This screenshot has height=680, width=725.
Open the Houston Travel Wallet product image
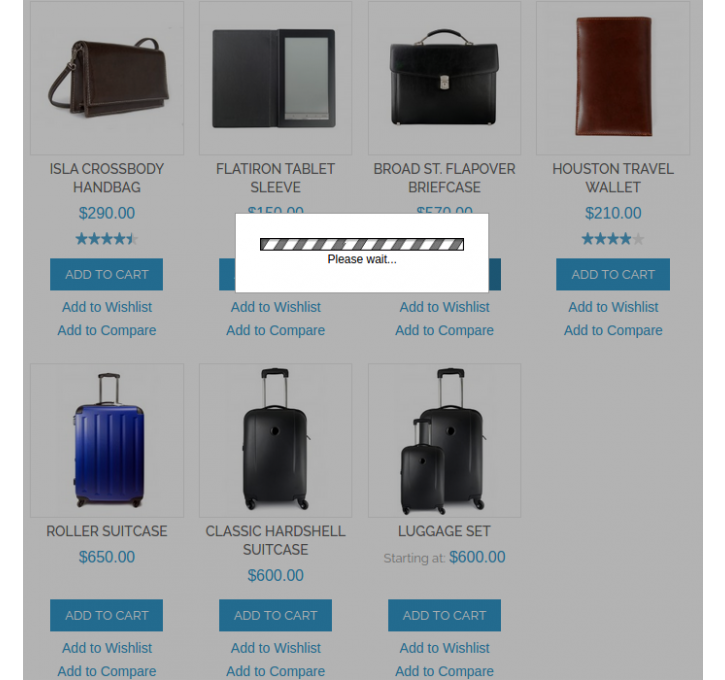coord(613,78)
